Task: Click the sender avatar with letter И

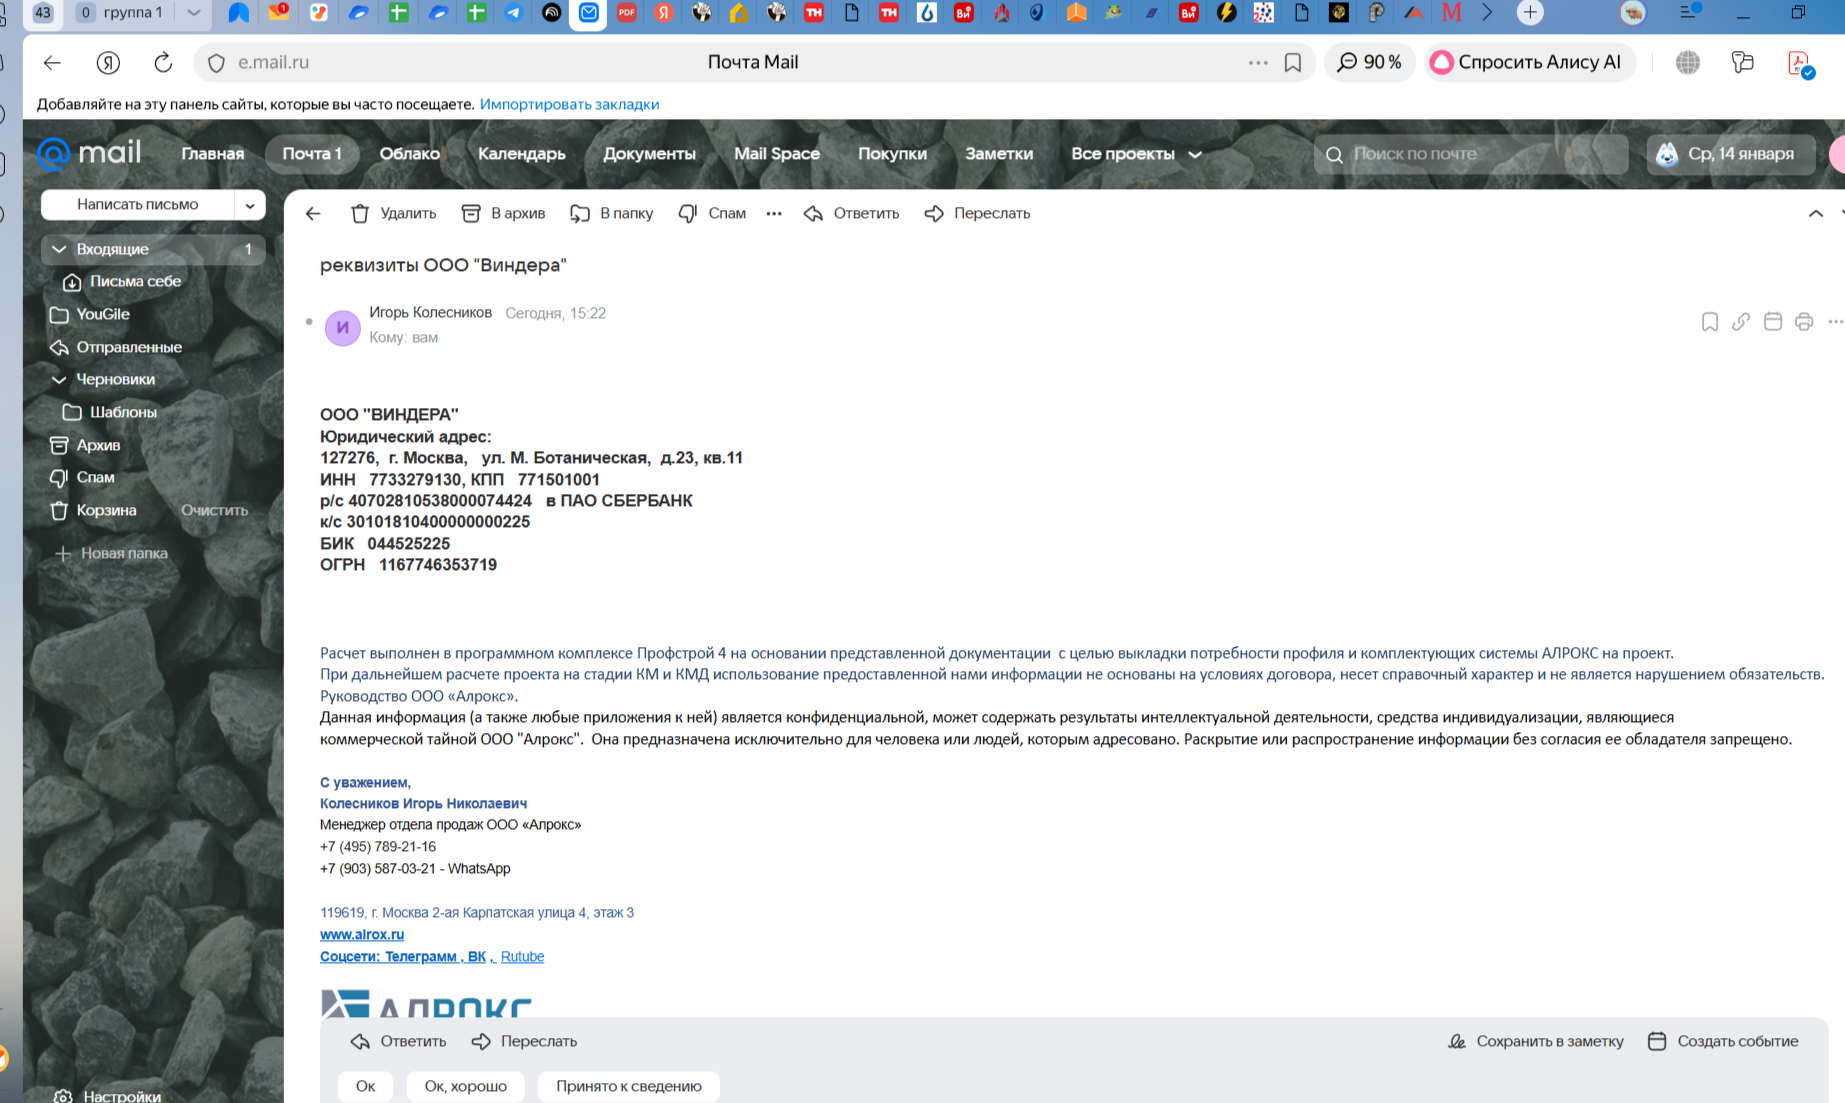Action: click(x=343, y=327)
